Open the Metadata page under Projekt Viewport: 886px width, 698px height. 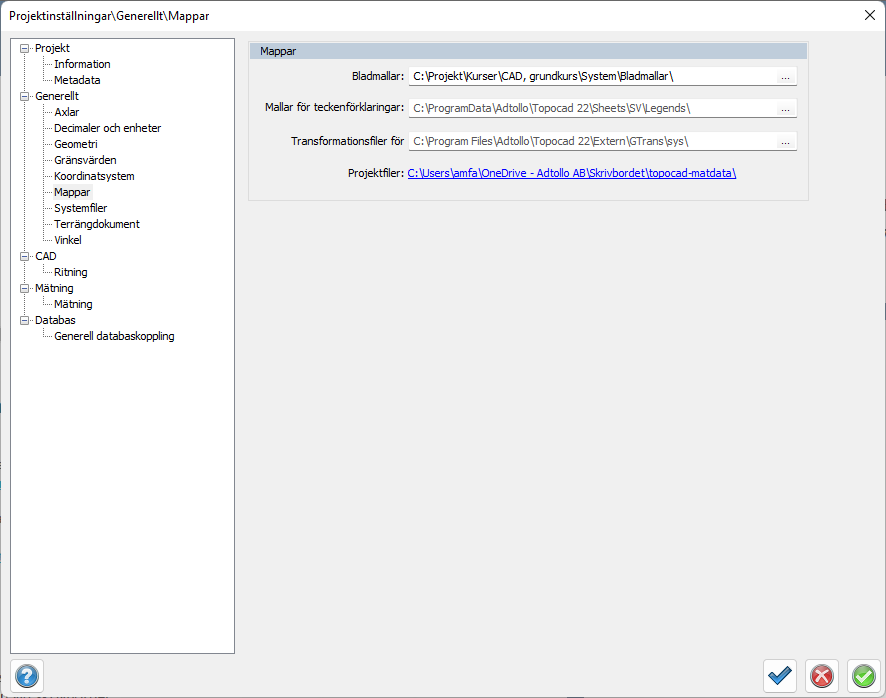77,80
